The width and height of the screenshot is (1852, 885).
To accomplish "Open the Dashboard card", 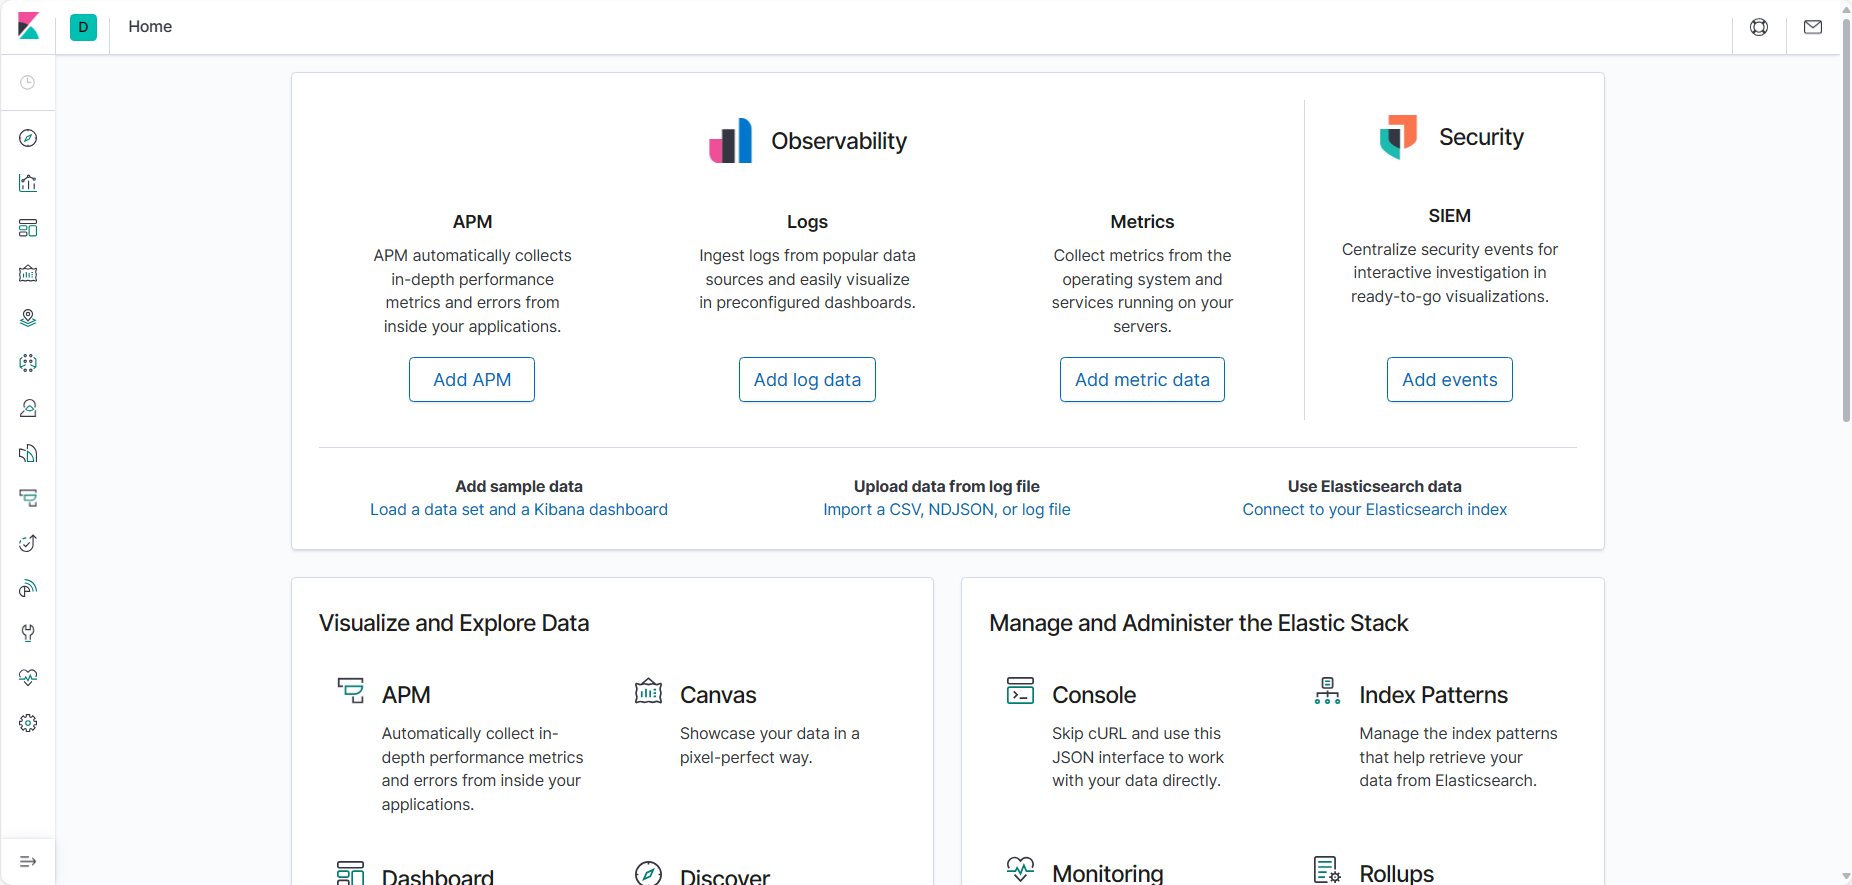I will tap(438, 876).
